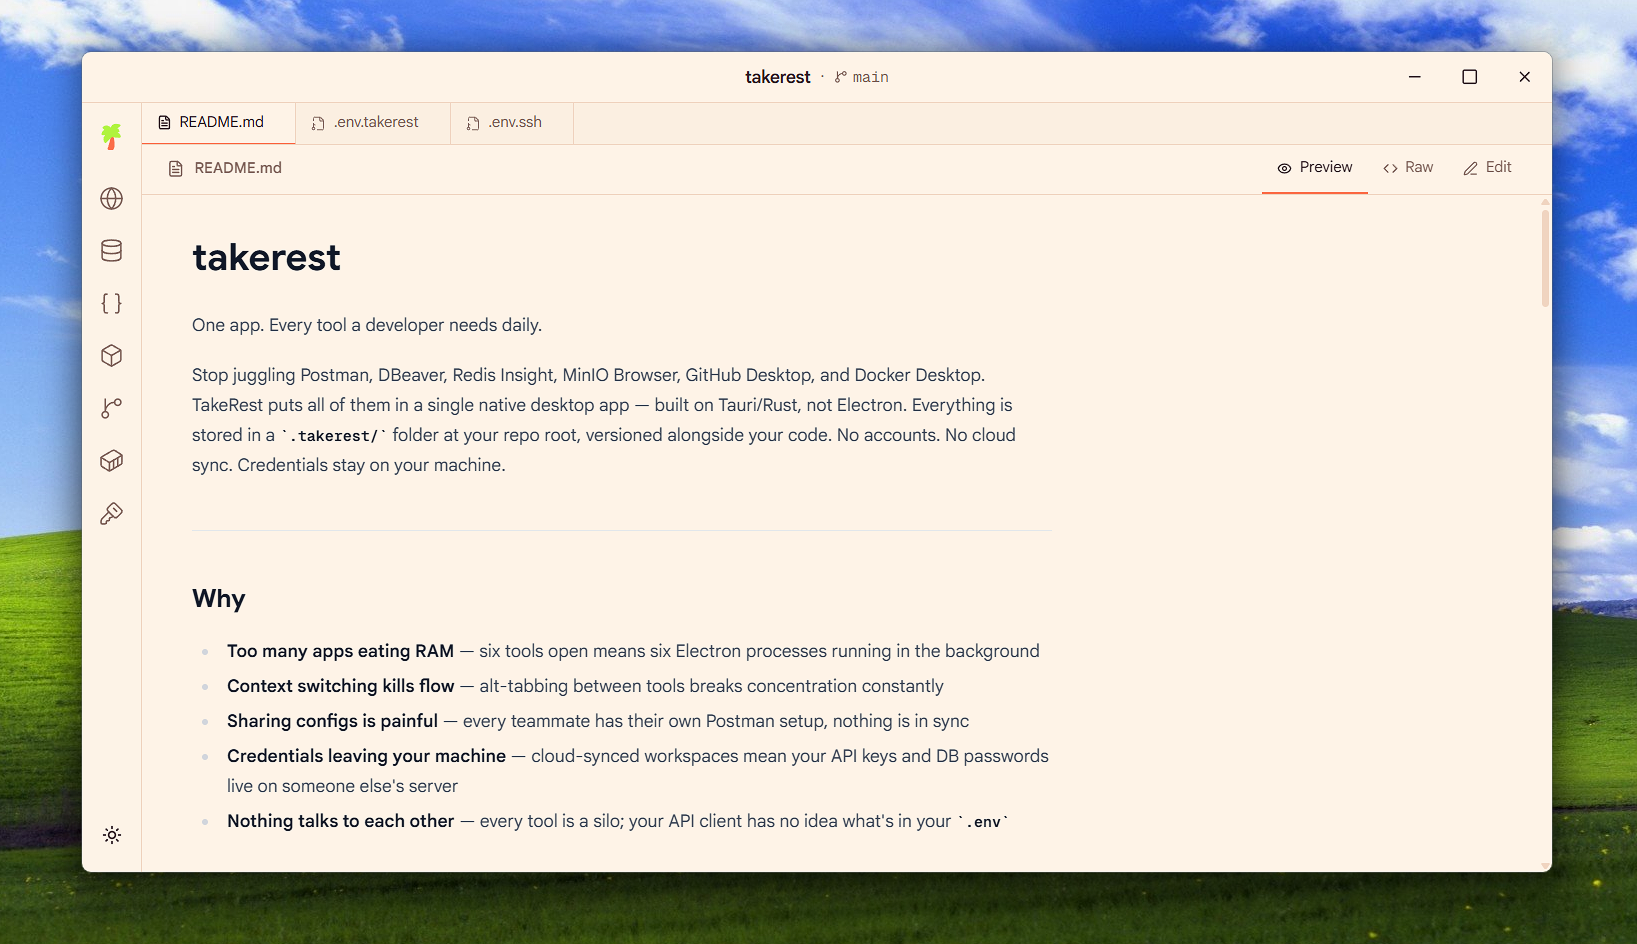The width and height of the screenshot is (1637, 944).
Task: Open the curly braces JSON panel
Action: [112, 303]
